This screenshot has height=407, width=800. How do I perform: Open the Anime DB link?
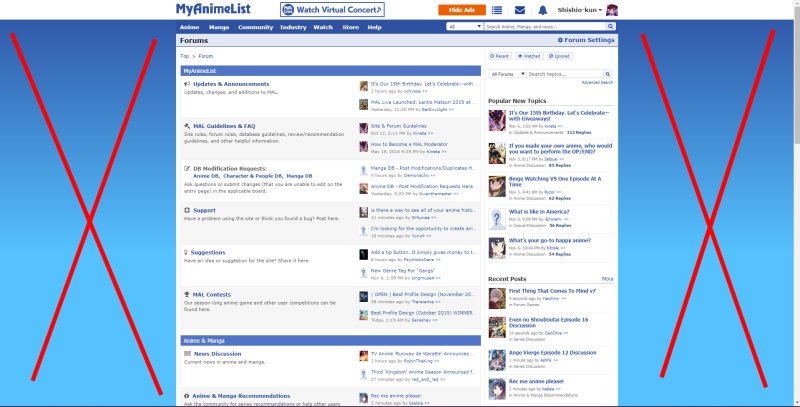[206, 176]
